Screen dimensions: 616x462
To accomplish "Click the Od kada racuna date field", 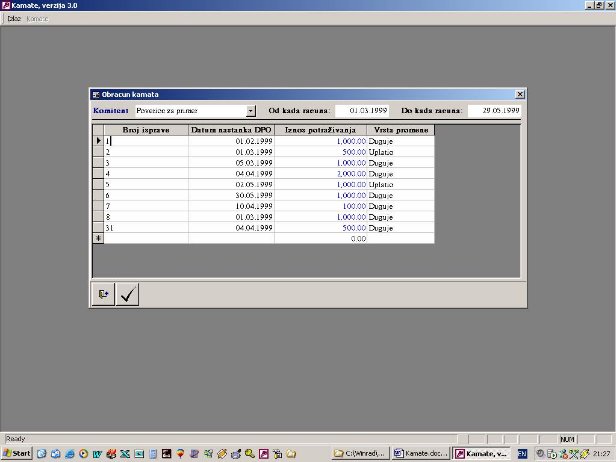I will [362, 111].
